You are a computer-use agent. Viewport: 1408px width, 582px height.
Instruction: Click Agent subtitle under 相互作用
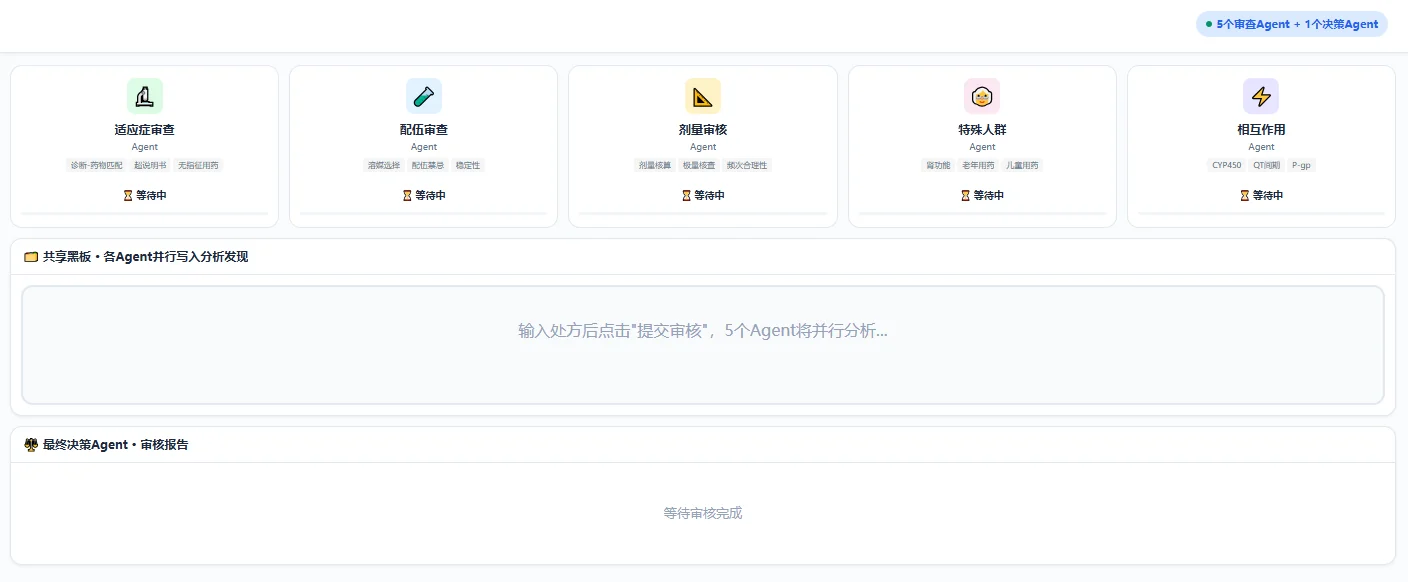[x=1261, y=147]
